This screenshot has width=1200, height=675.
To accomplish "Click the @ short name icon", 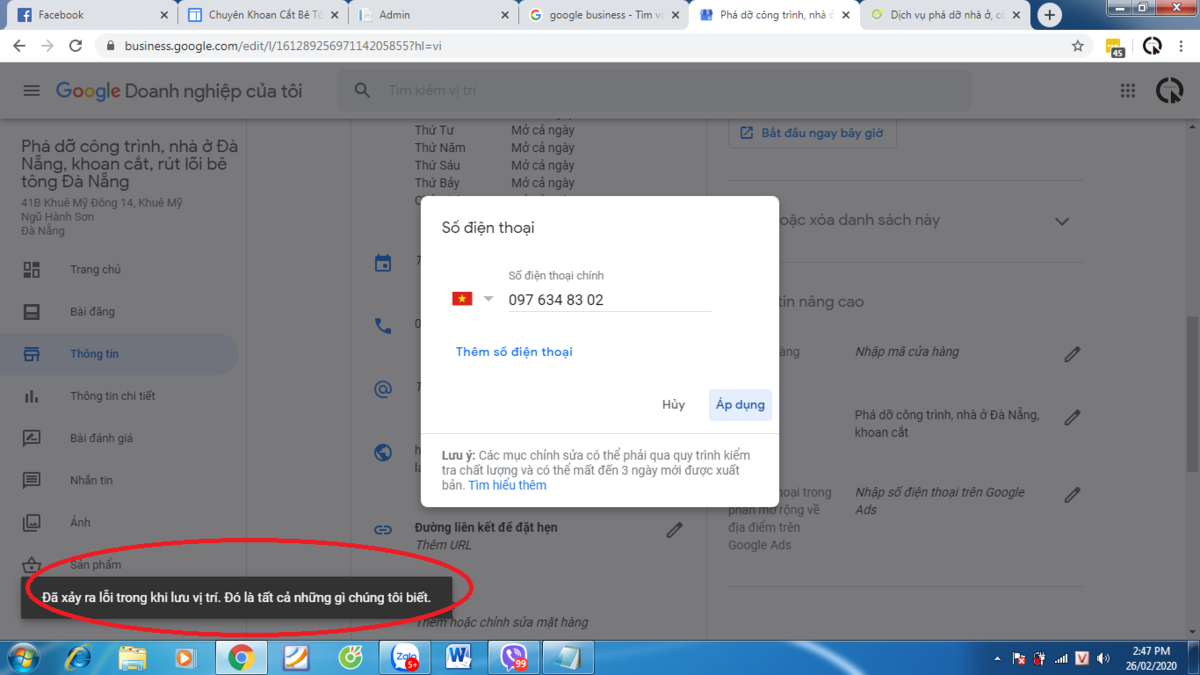I will tap(383, 390).
